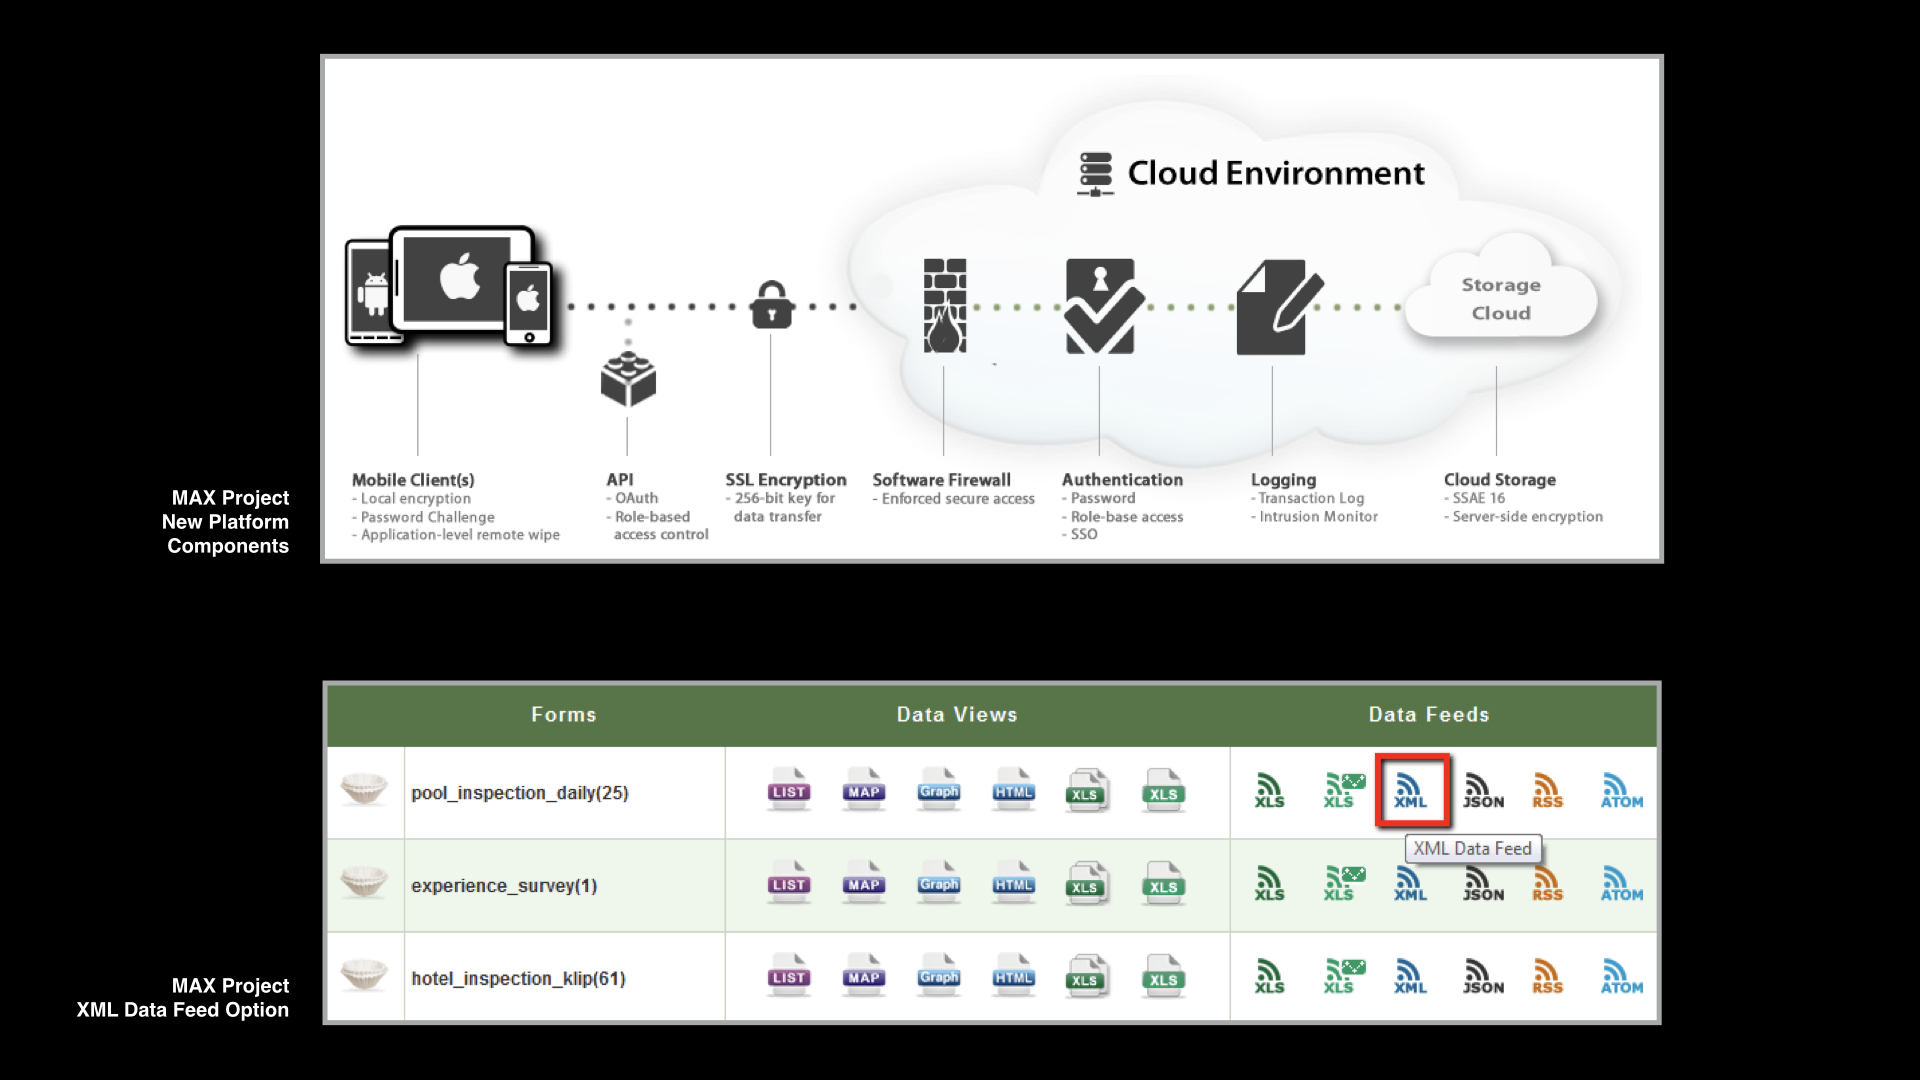Open dark green XLS feed for experience_survey

tap(1269, 883)
